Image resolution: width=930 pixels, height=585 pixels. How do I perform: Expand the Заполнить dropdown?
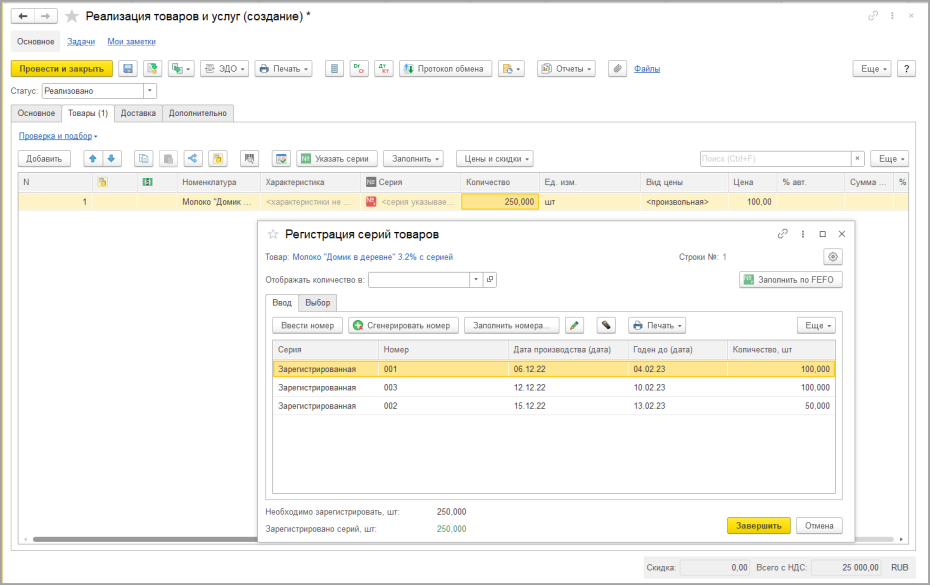click(x=414, y=158)
